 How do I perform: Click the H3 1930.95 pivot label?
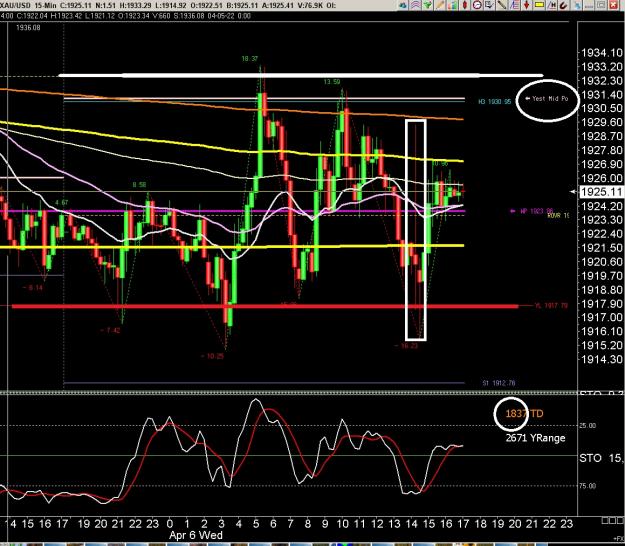[494, 102]
